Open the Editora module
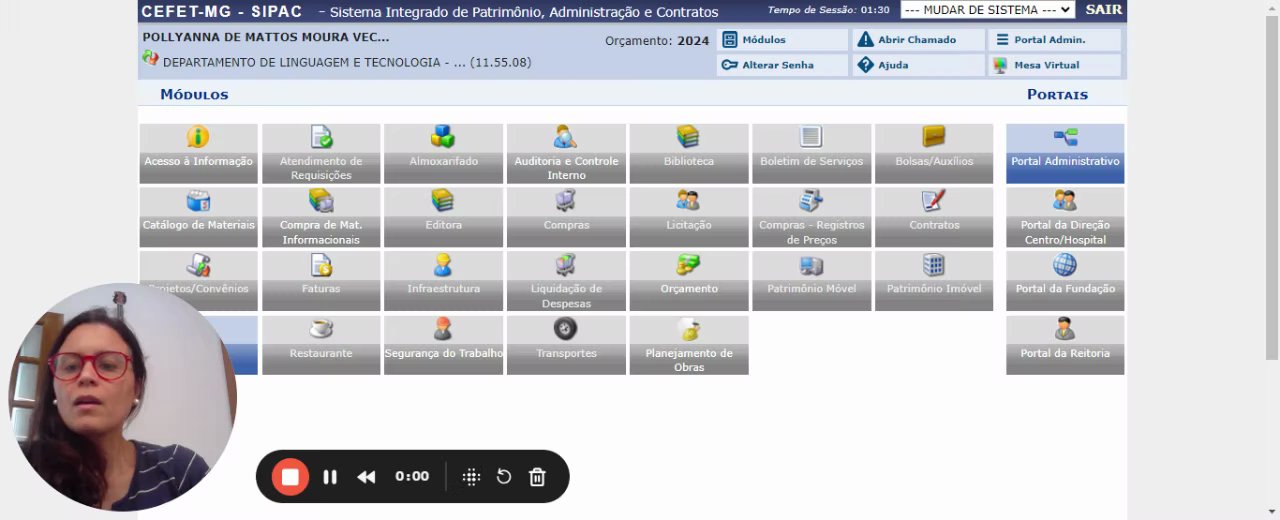Viewport: 1280px width, 520px height. (443, 217)
